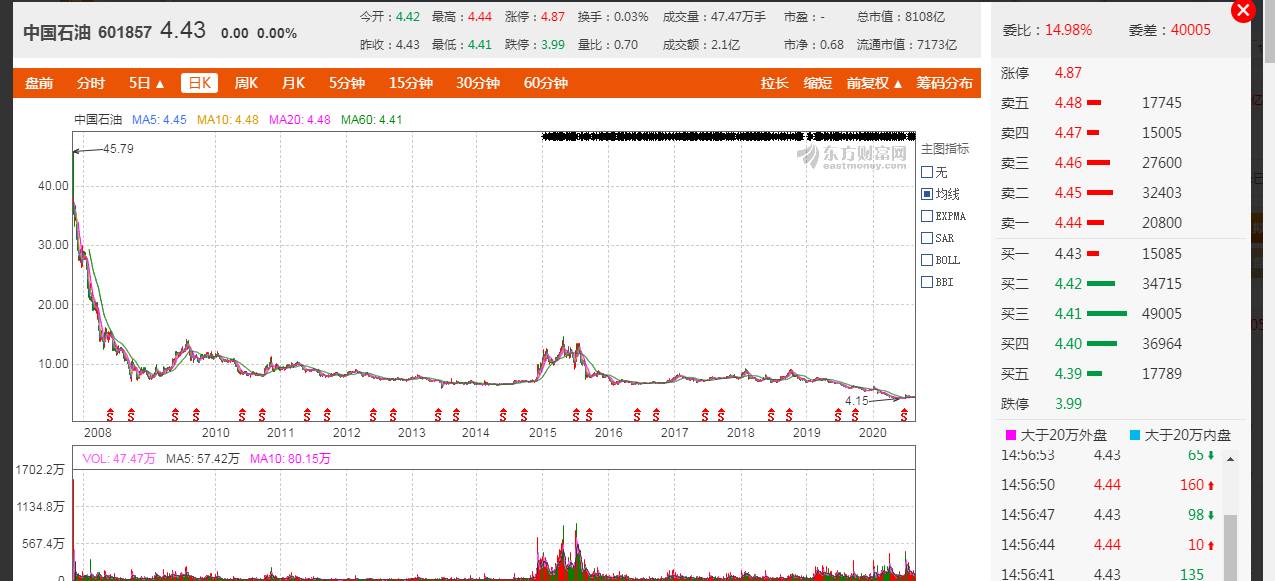Click the Eastmoney watermark logo on the chart
This screenshot has width=1275, height=581.
(852, 155)
